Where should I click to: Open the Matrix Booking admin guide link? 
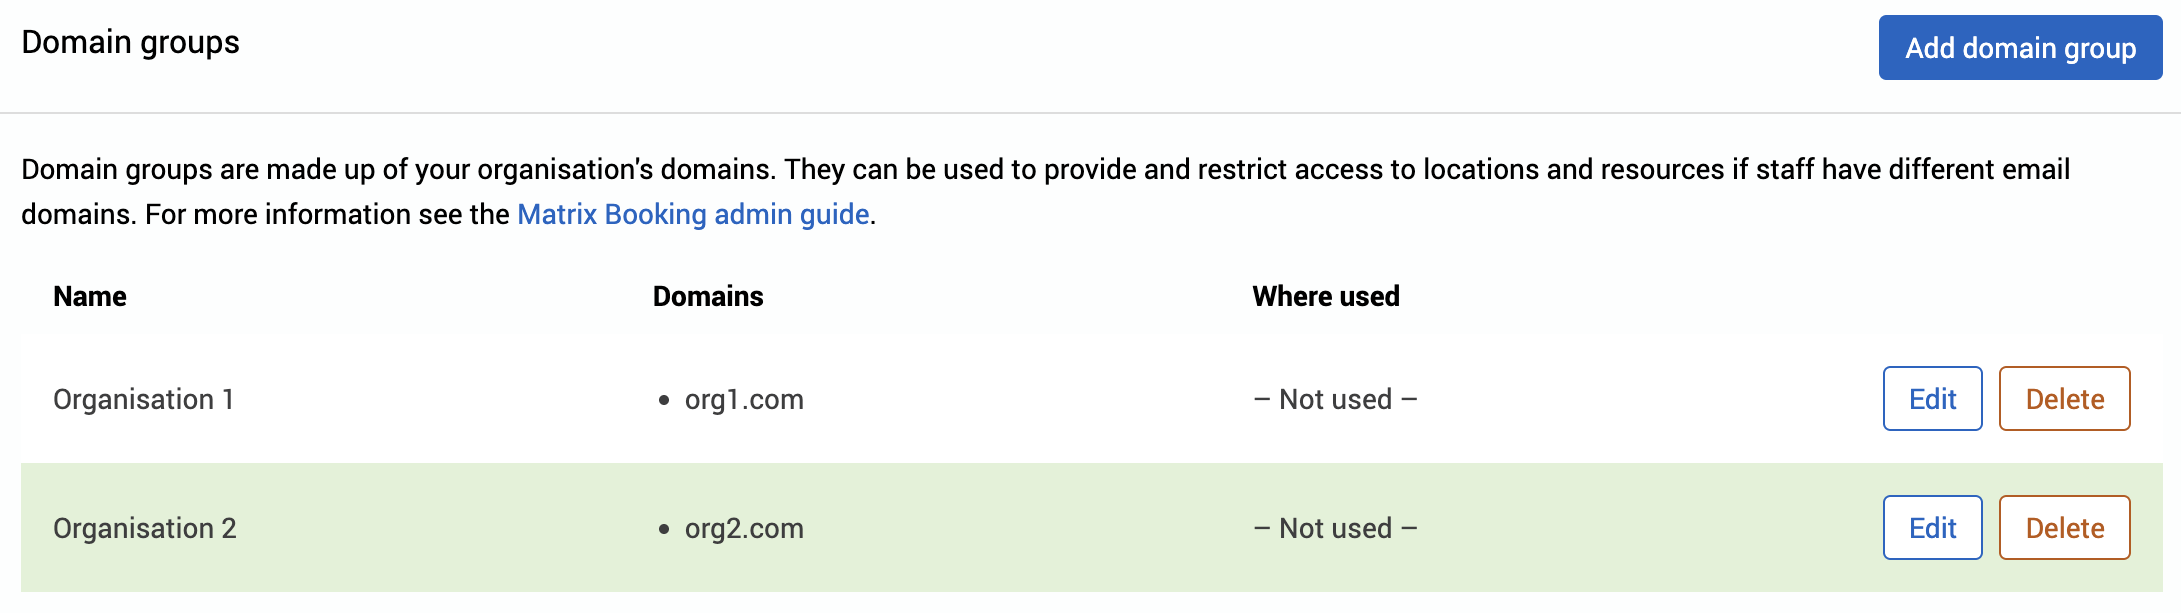(x=693, y=214)
